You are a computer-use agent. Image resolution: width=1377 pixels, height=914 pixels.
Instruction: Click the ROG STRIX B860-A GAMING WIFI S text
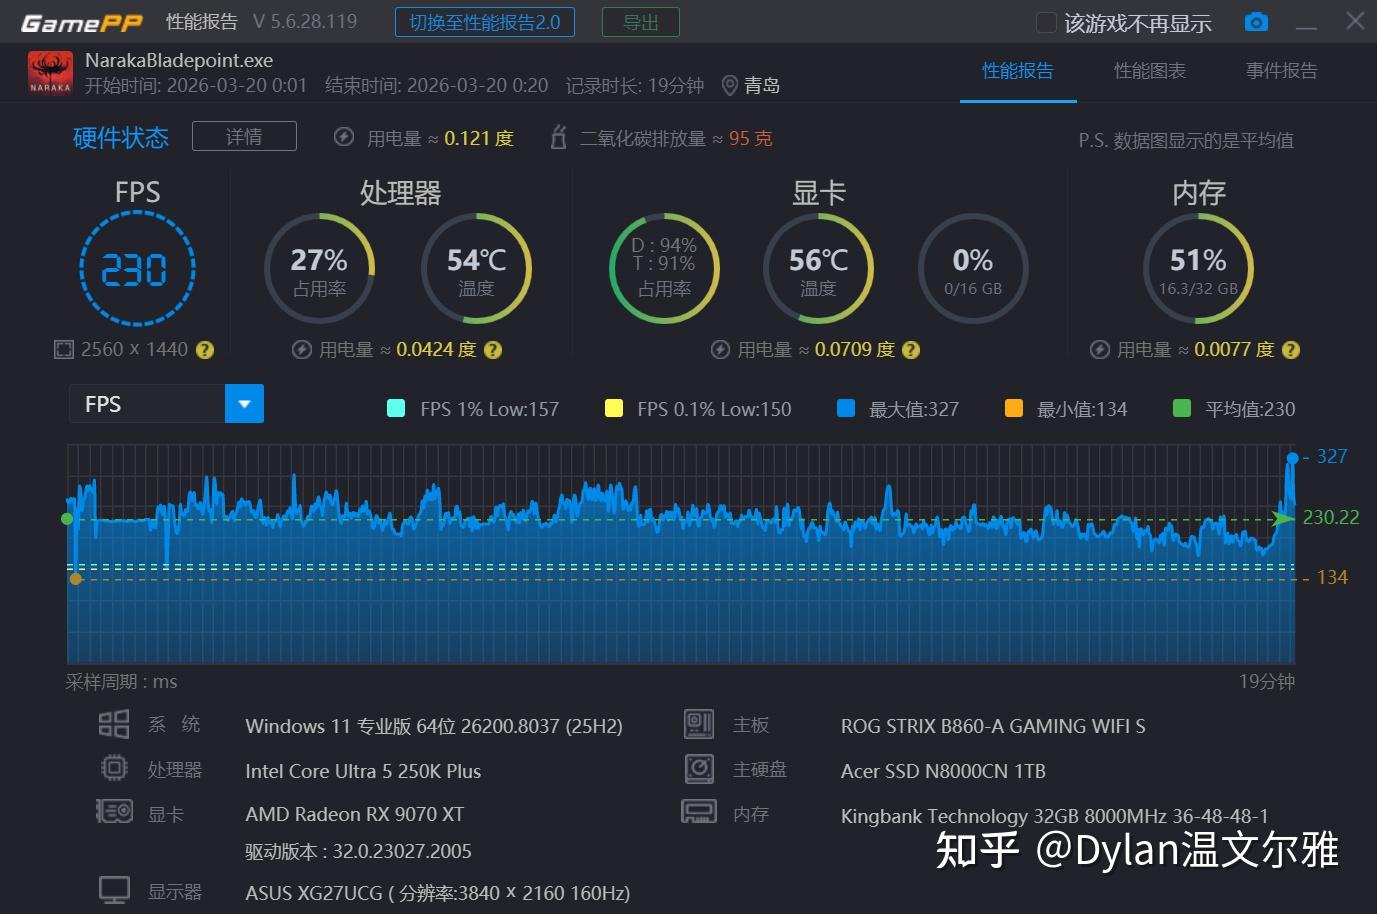tap(993, 726)
